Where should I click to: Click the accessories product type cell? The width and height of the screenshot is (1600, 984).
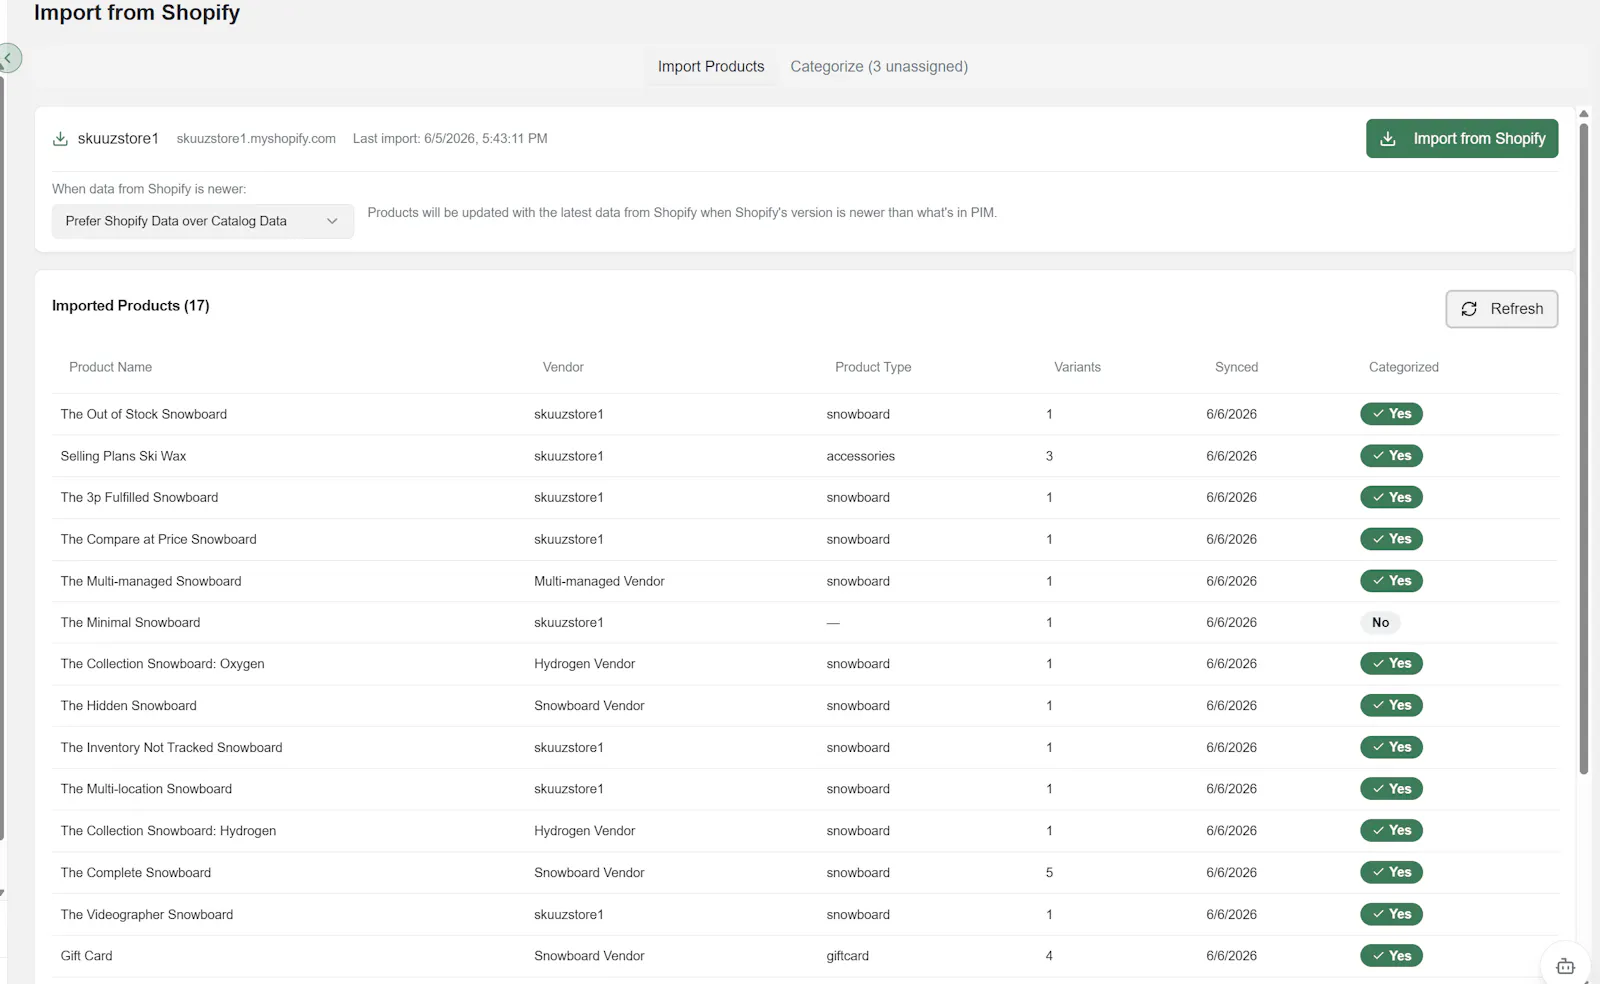(x=860, y=456)
